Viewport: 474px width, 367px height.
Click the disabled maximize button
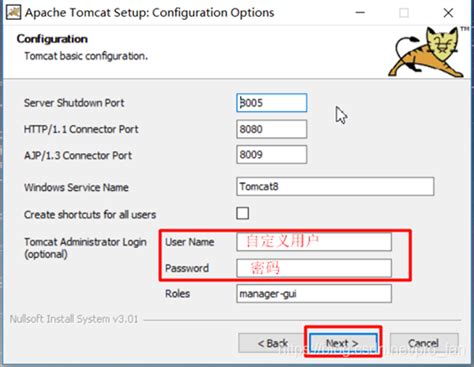click(x=404, y=13)
